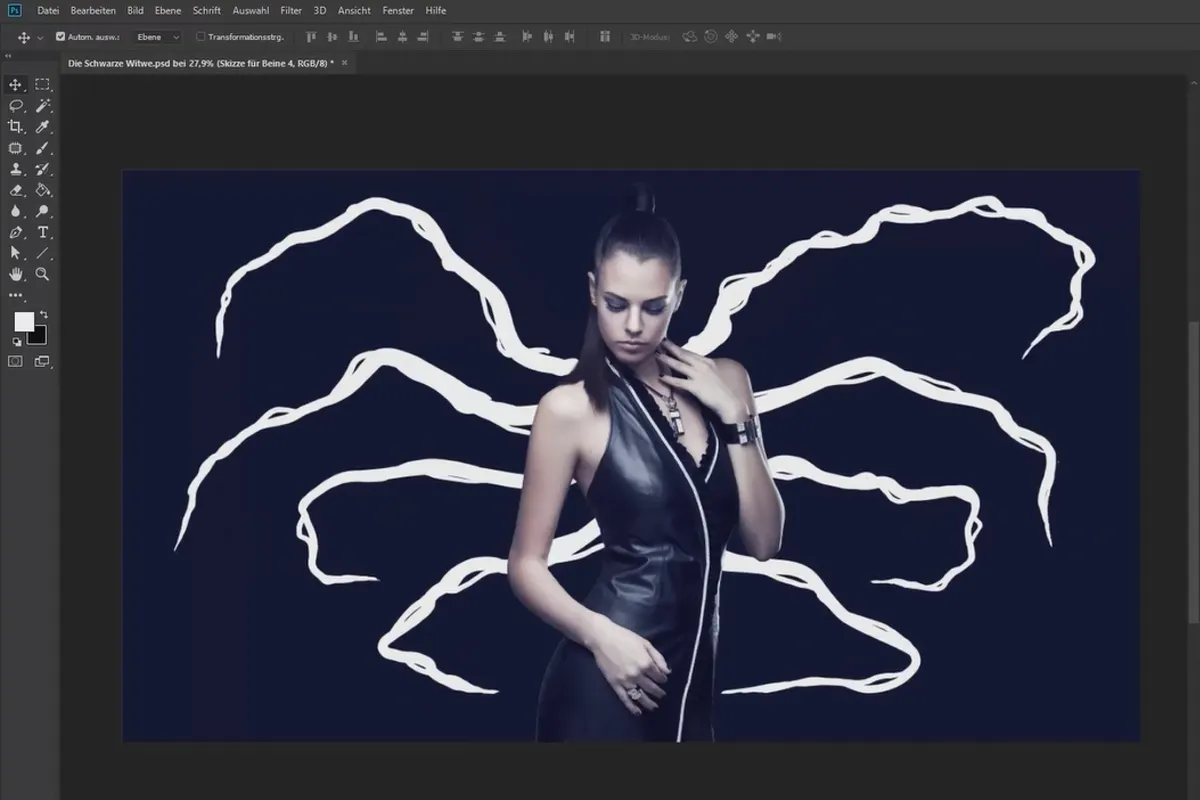This screenshot has height=800, width=1200.
Task: Select the Crop tool
Action: coord(16,127)
